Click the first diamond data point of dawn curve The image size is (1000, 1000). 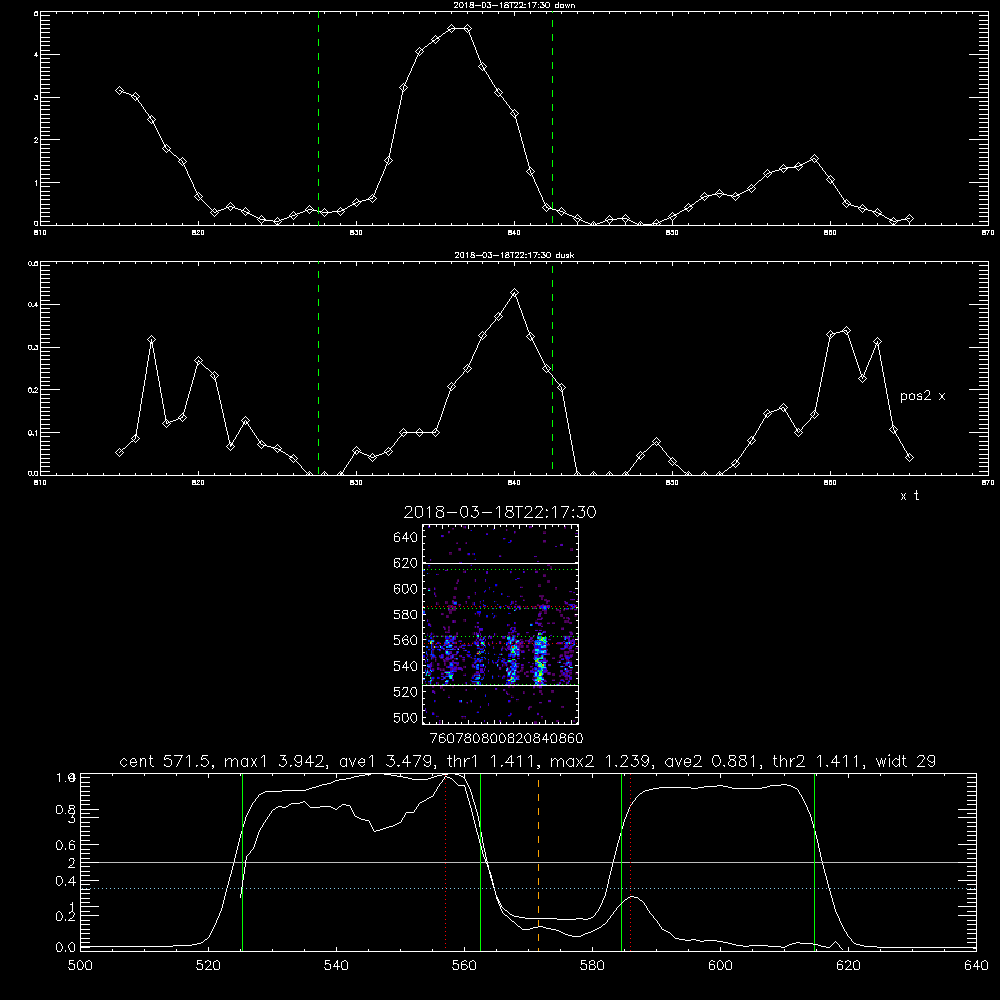coord(119,91)
